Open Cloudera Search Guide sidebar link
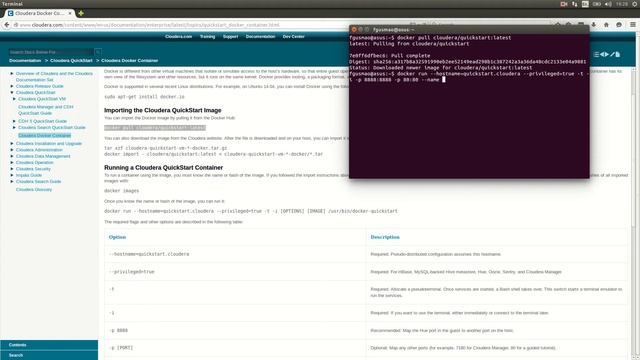 pyautogui.click(x=38, y=181)
